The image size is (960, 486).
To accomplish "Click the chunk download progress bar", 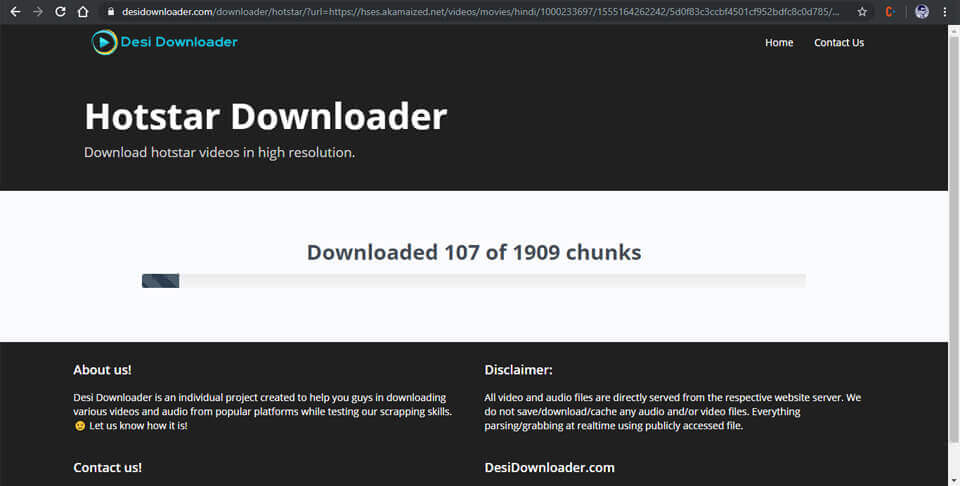I will (473, 281).
